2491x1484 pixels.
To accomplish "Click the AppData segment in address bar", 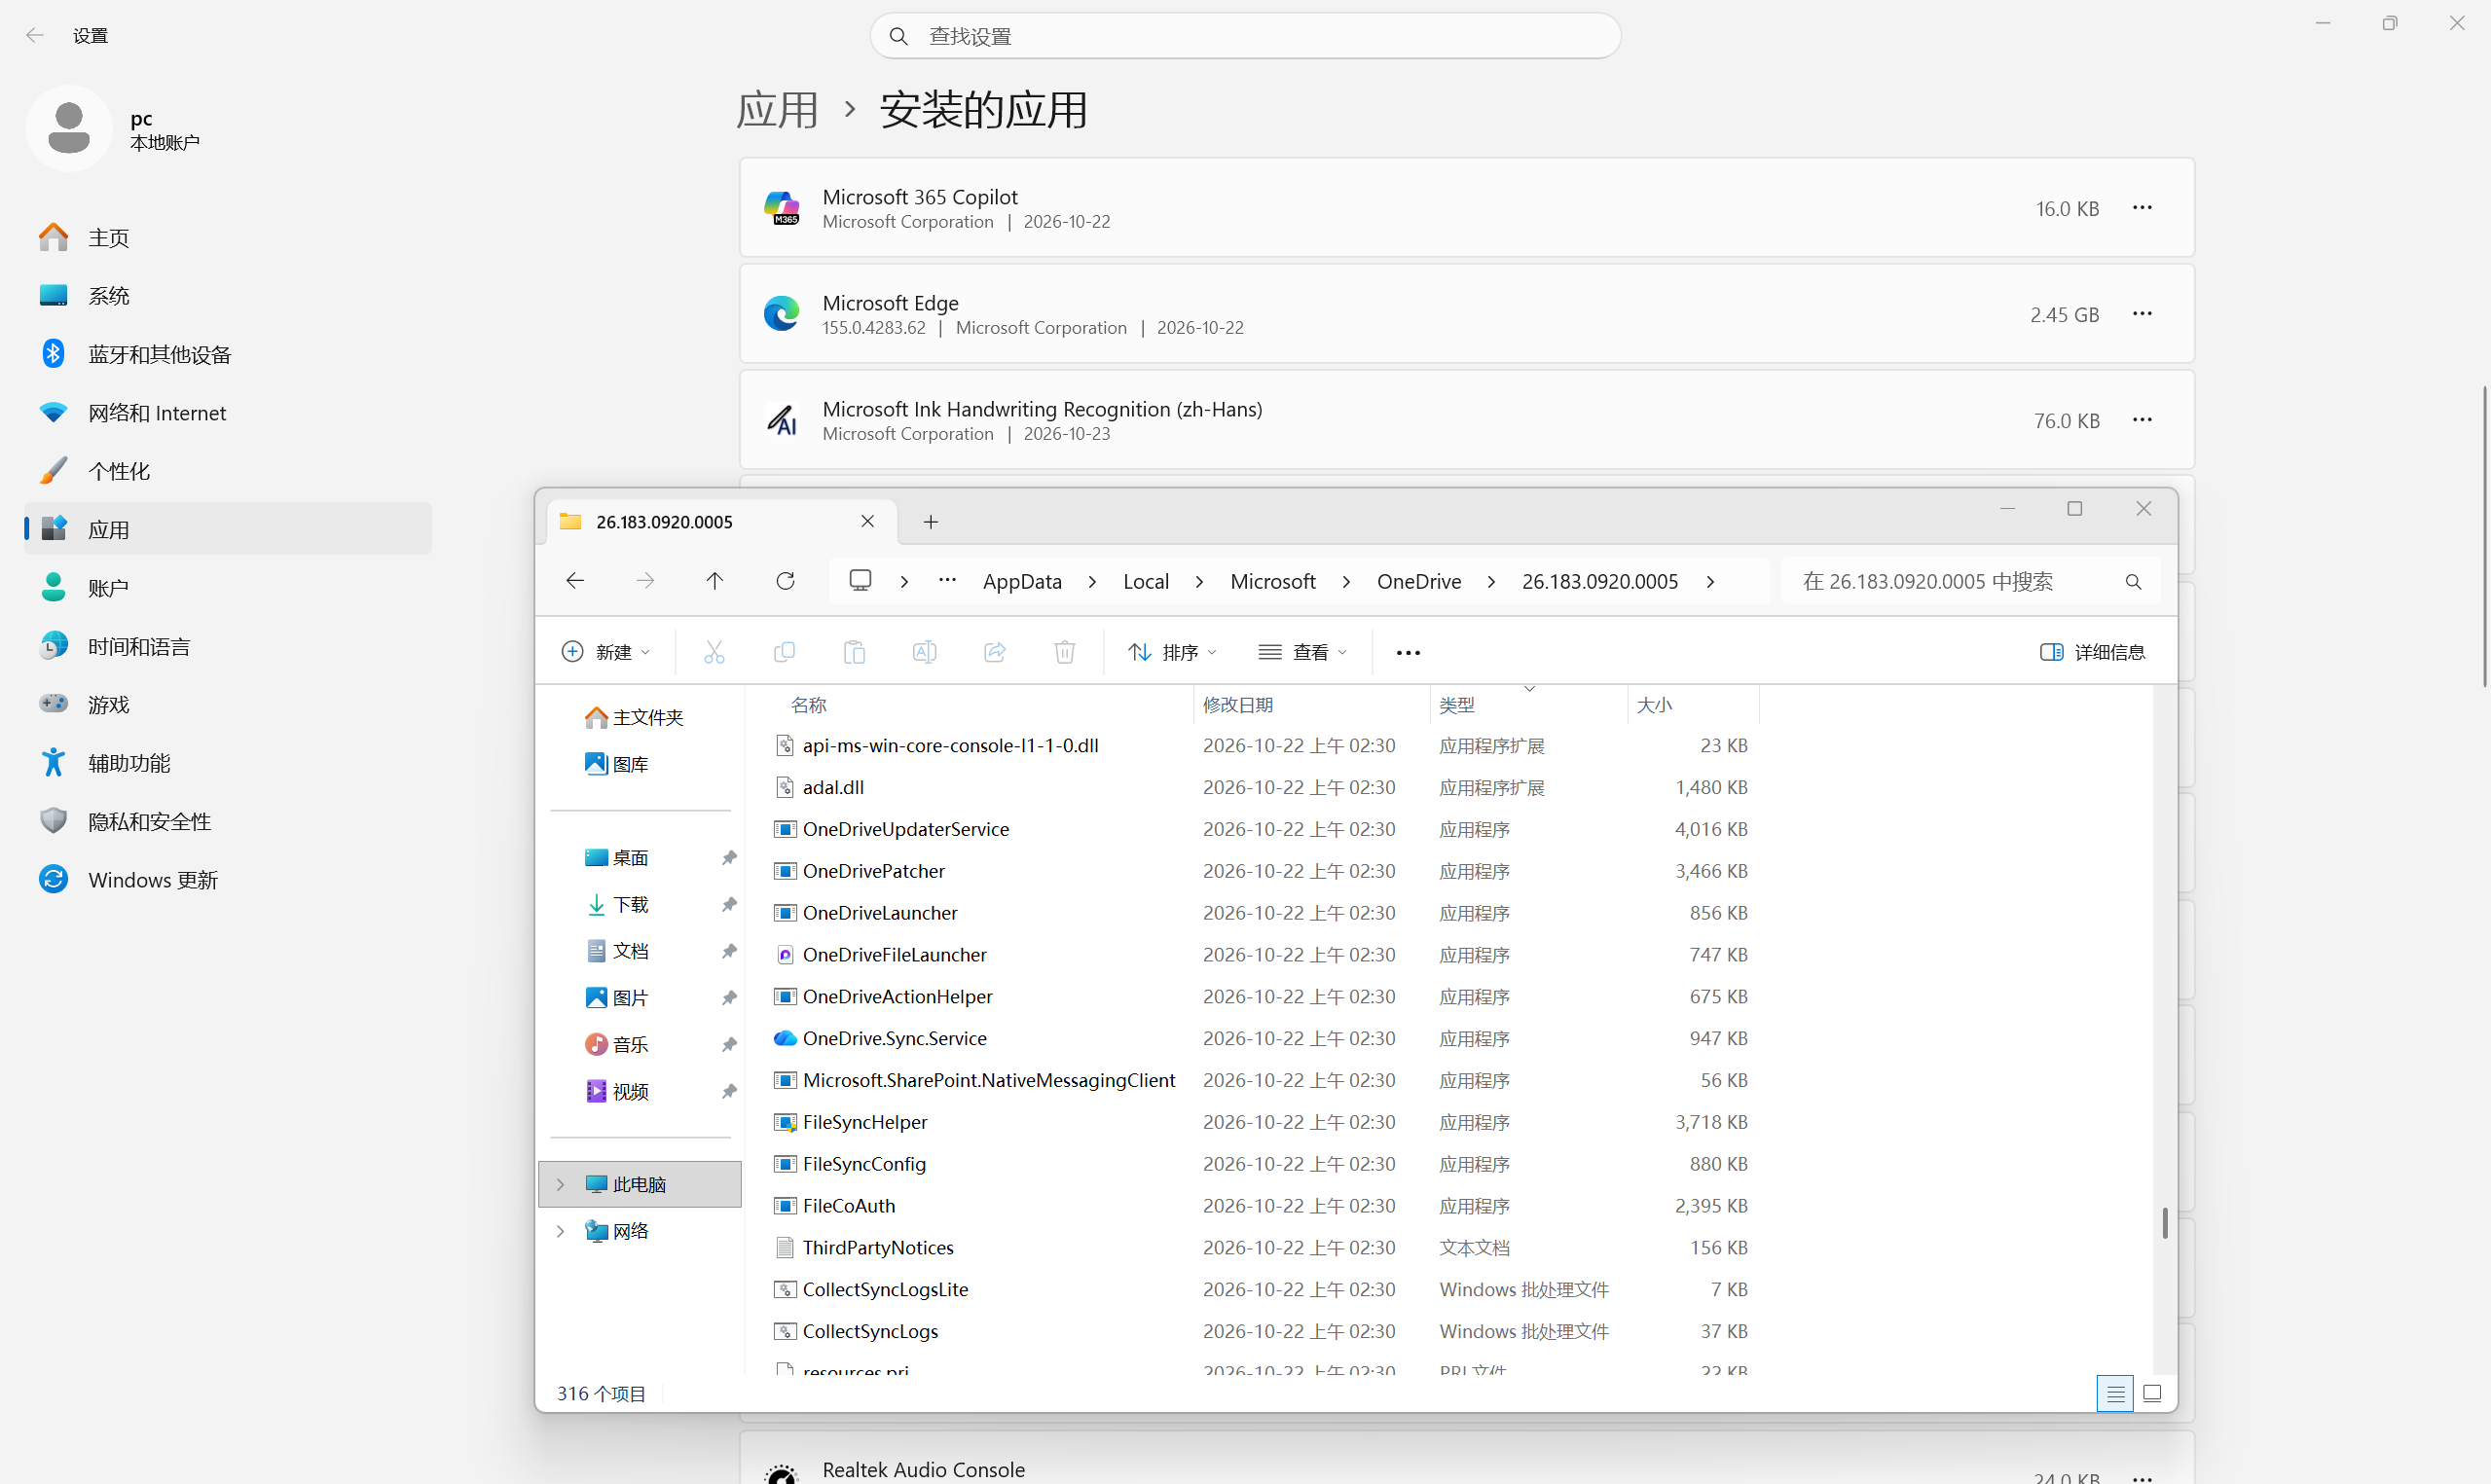I will [x=1022, y=581].
